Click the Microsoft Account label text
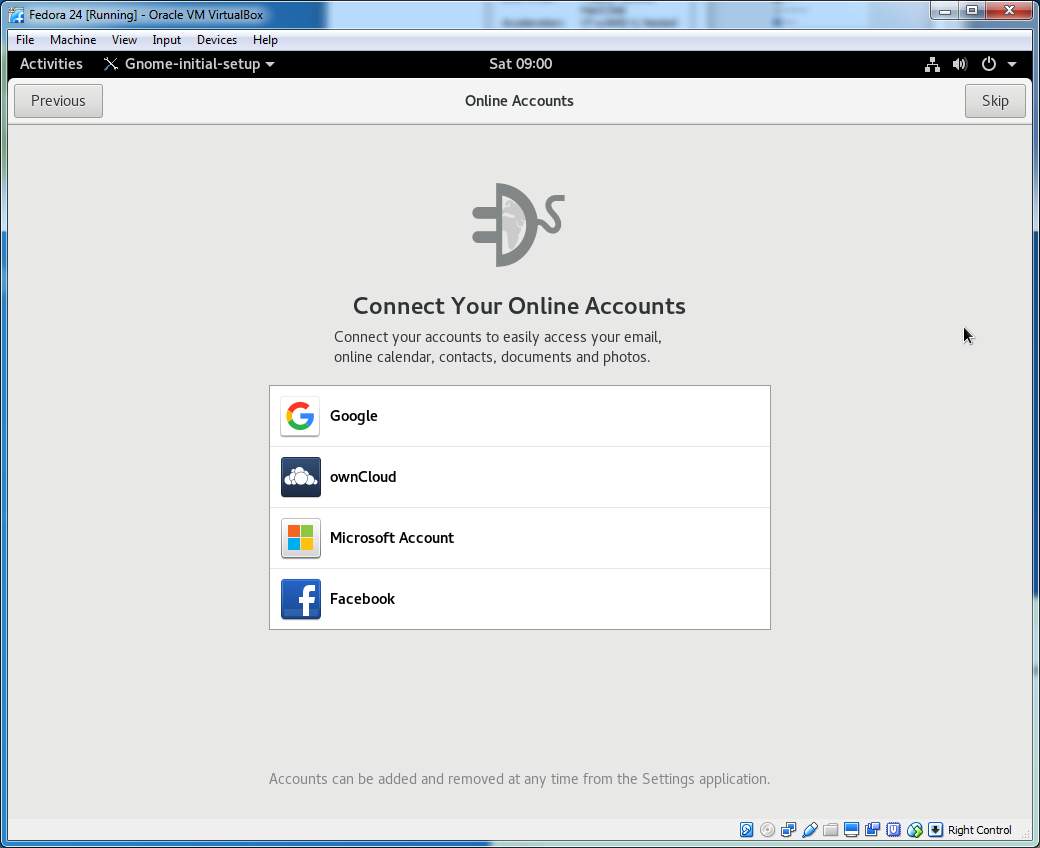1040x848 pixels. [x=392, y=538]
